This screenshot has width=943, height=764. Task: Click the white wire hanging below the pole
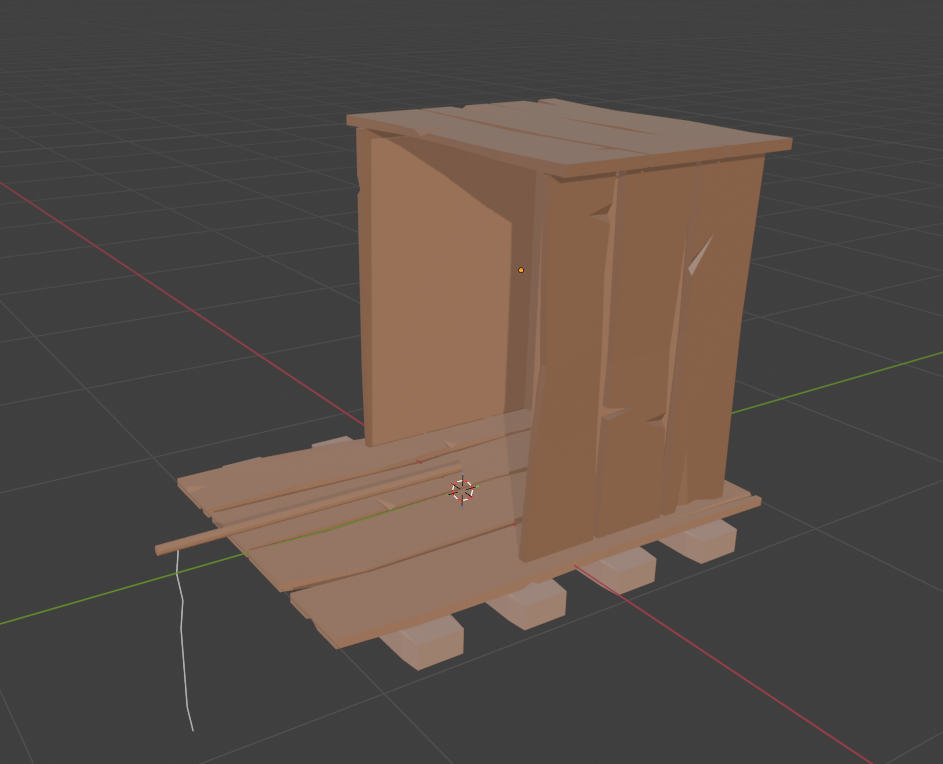click(183, 640)
